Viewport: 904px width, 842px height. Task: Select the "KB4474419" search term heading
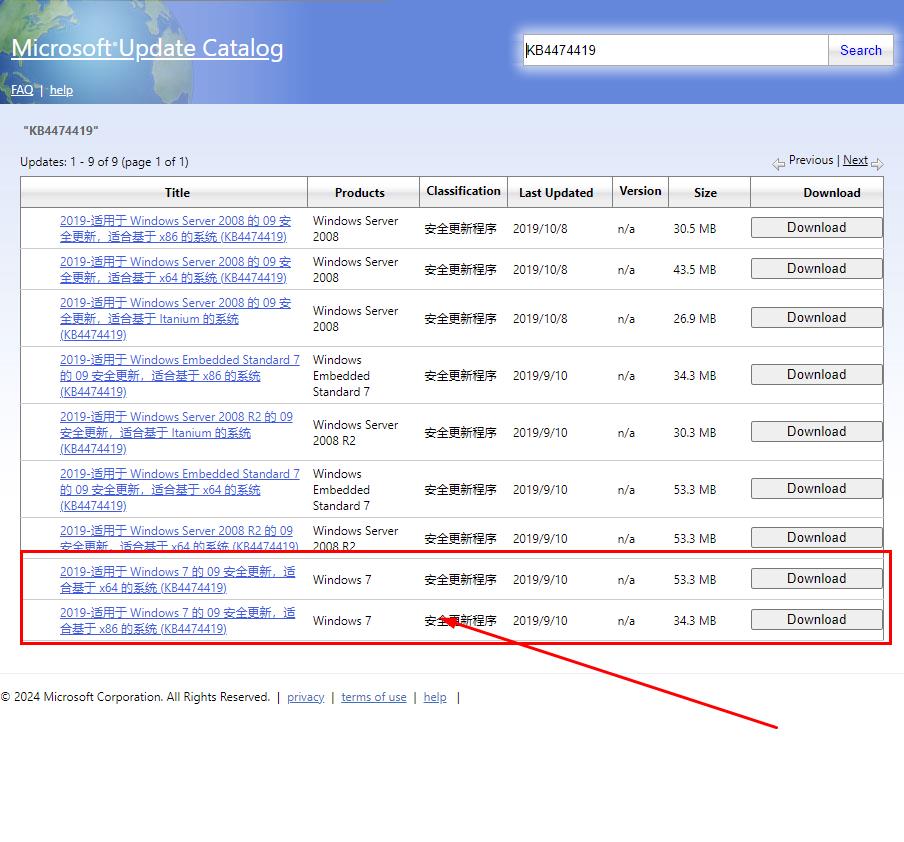(61, 131)
